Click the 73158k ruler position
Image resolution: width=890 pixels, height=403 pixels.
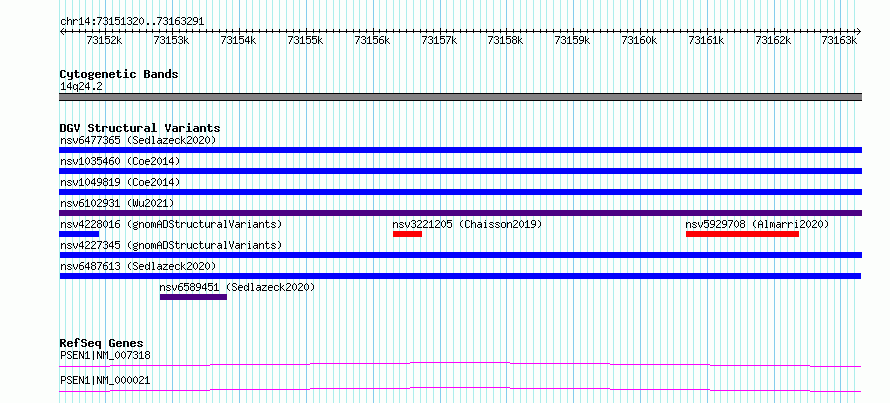[x=505, y=40]
